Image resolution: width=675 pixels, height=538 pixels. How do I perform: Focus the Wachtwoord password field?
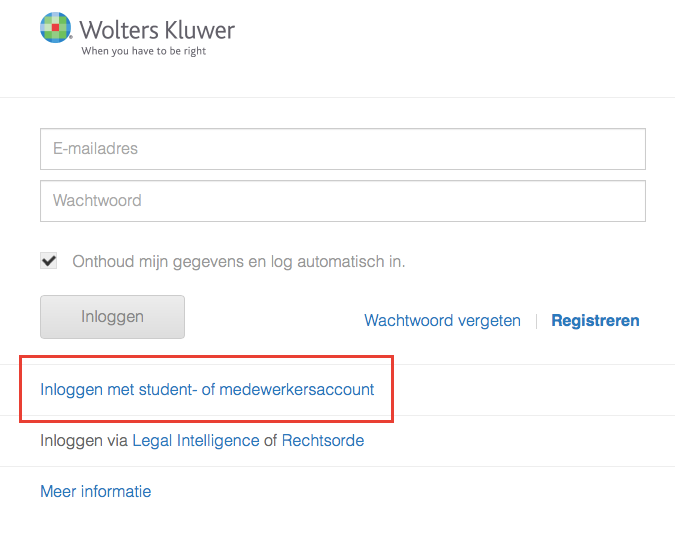pyautogui.click(x=343, y=201)
